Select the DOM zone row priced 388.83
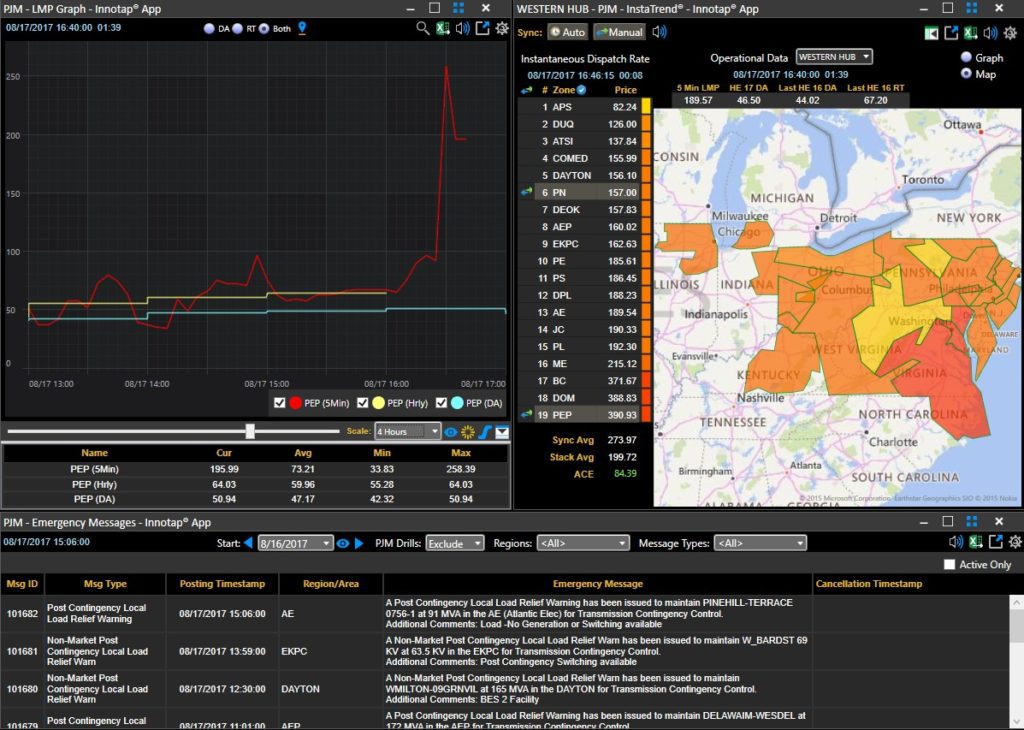Viewport: 1024px width, 730px height. [584, 398]
